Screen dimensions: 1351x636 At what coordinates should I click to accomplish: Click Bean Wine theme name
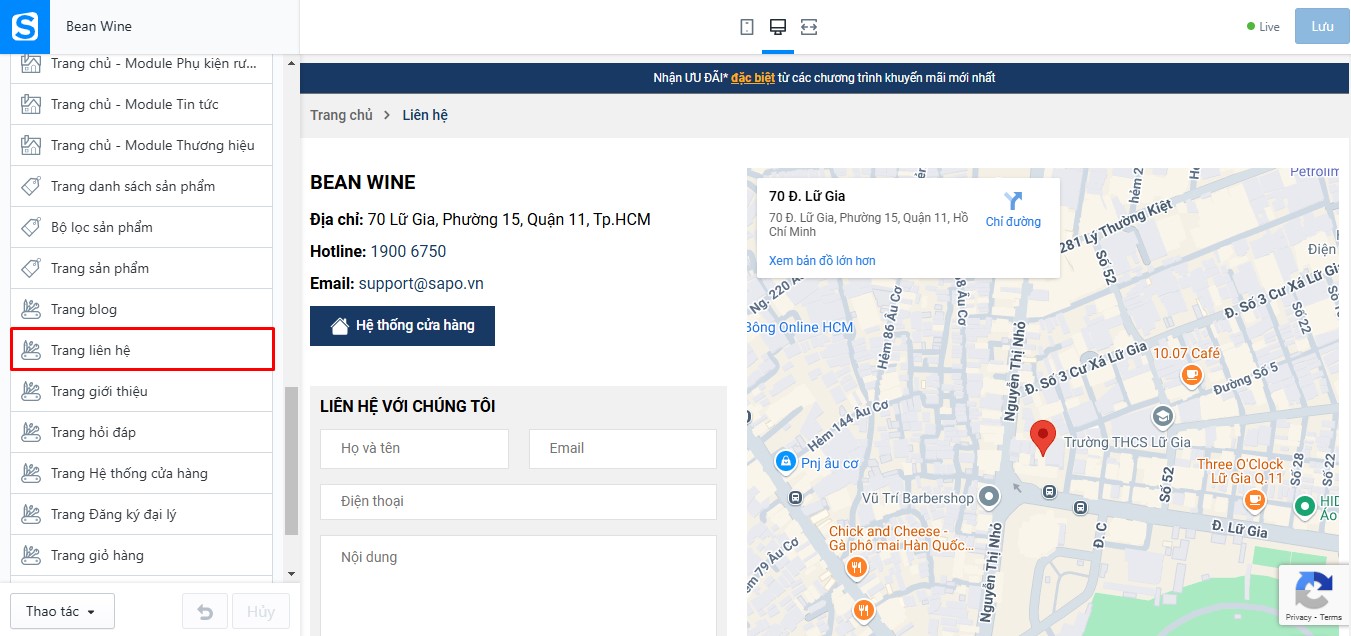[99, 26]
